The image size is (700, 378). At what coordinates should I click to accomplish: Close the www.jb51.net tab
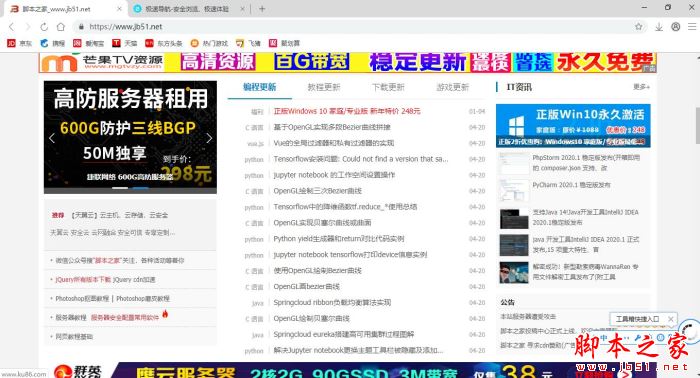(x=119, y=8)
